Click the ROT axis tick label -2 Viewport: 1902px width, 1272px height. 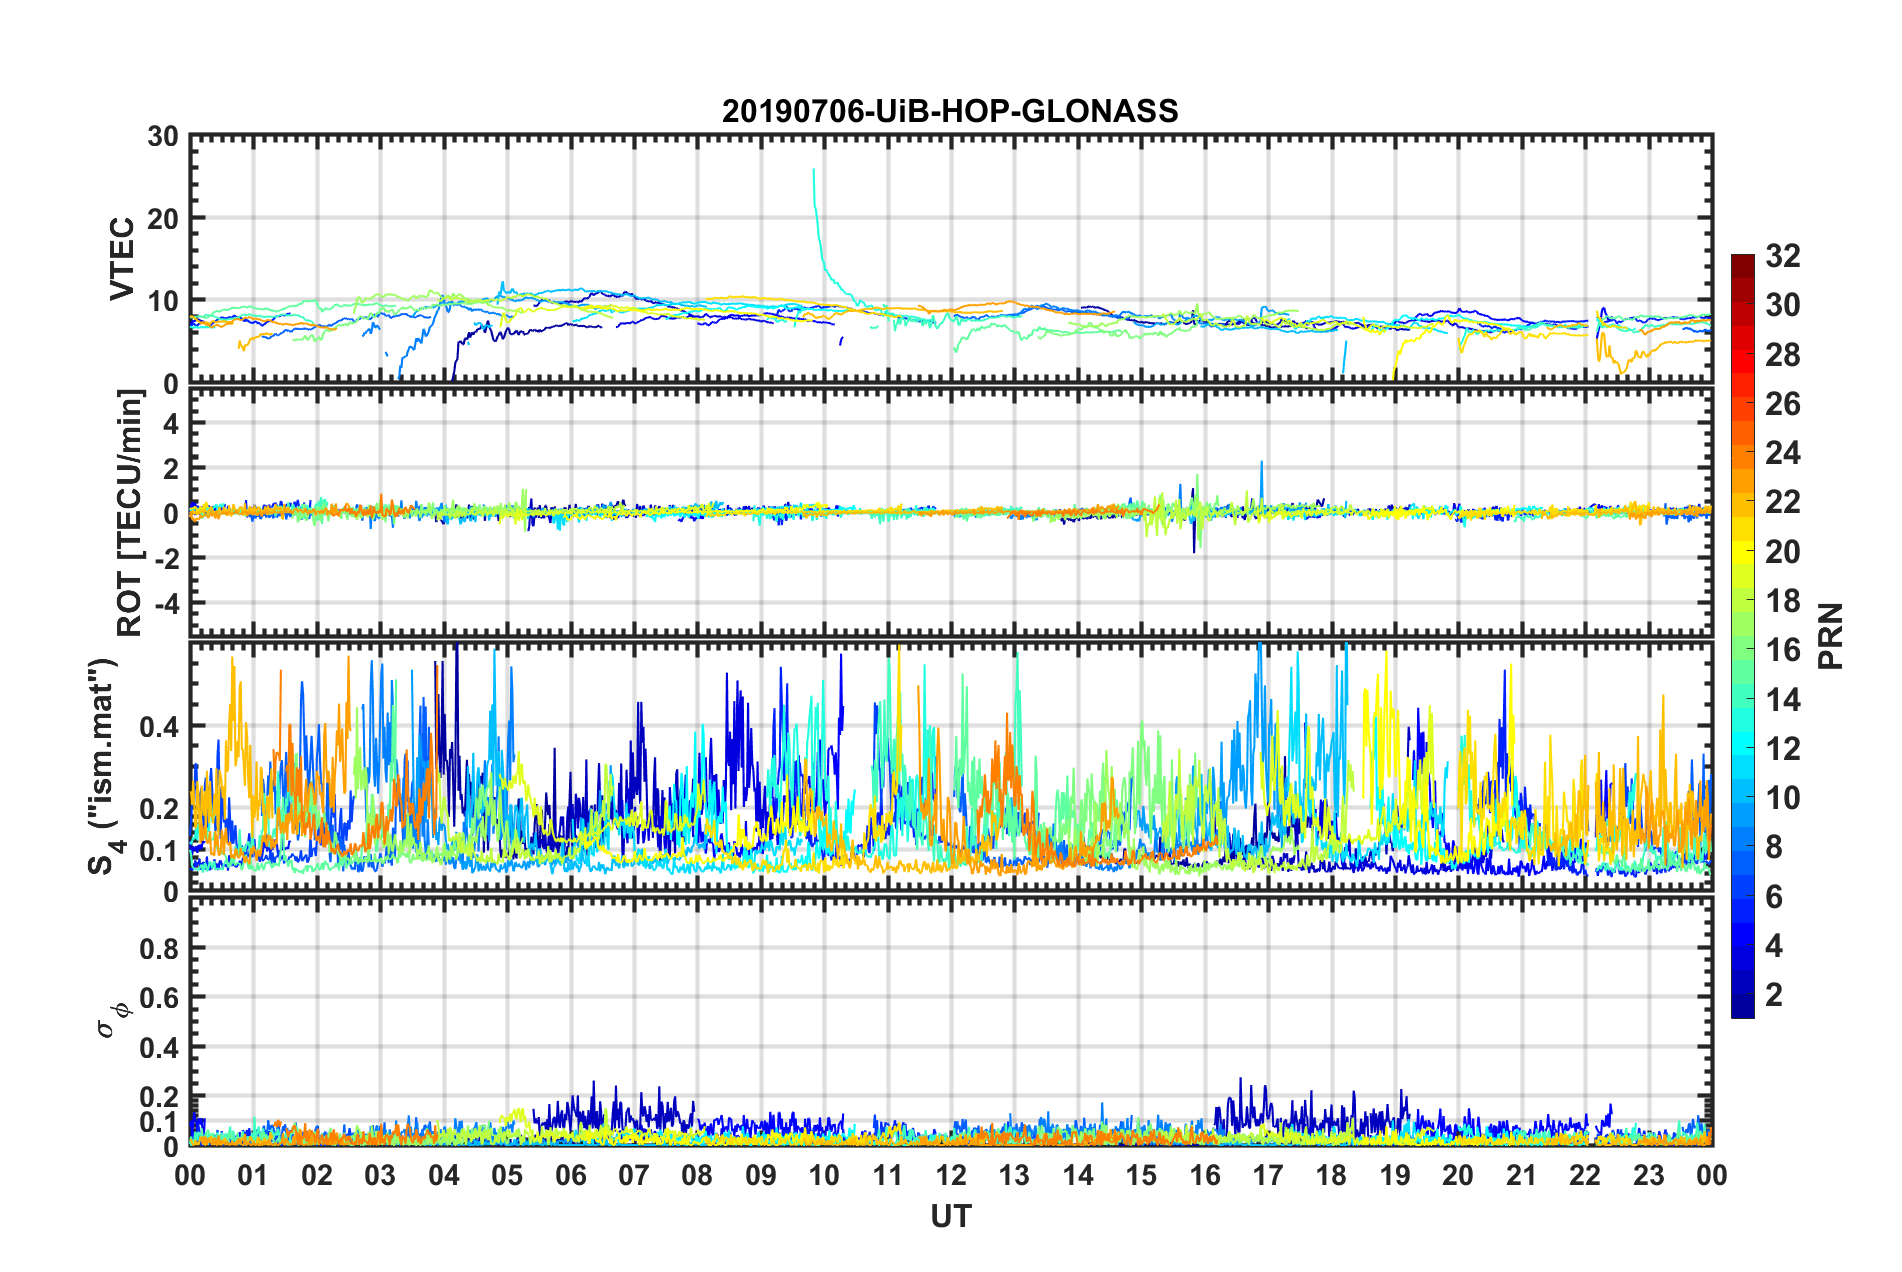(x=165, y=558)
